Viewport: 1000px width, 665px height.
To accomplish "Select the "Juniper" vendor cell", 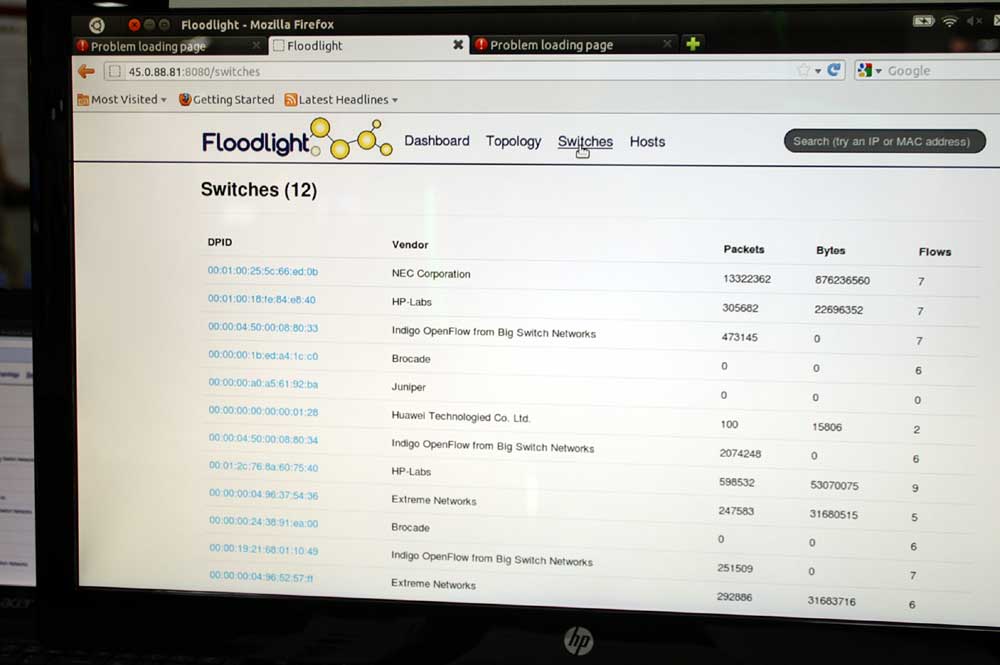I will coord(409,387).
